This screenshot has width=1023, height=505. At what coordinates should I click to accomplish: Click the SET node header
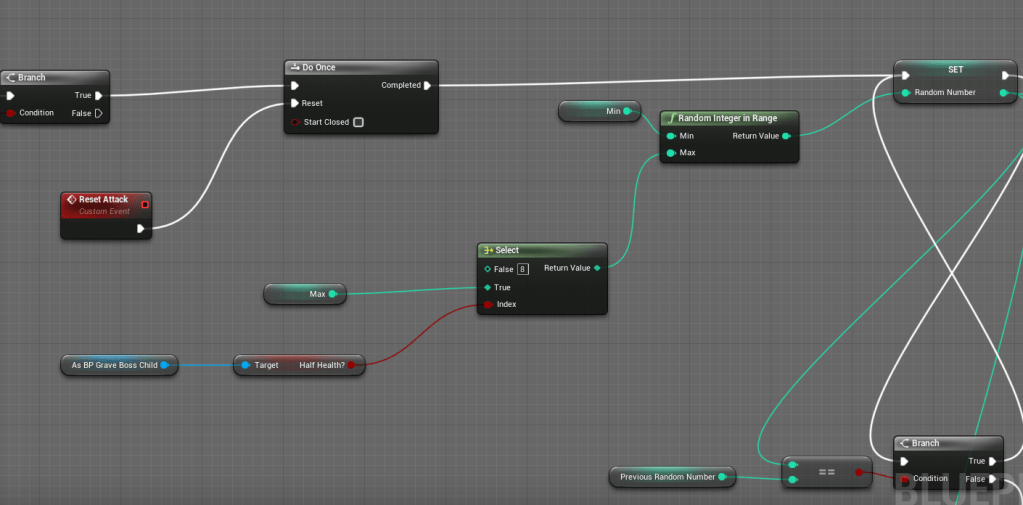pos(954,70)
